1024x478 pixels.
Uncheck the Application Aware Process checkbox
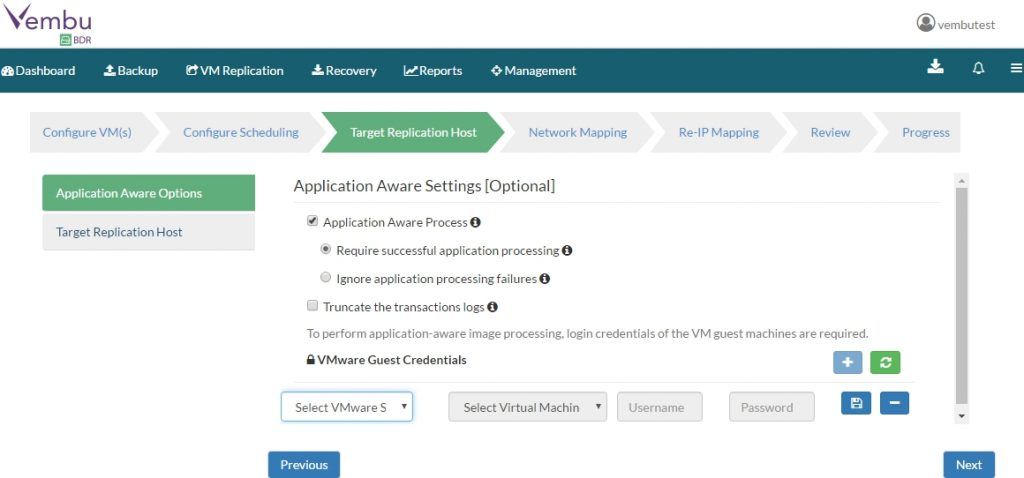312,221
